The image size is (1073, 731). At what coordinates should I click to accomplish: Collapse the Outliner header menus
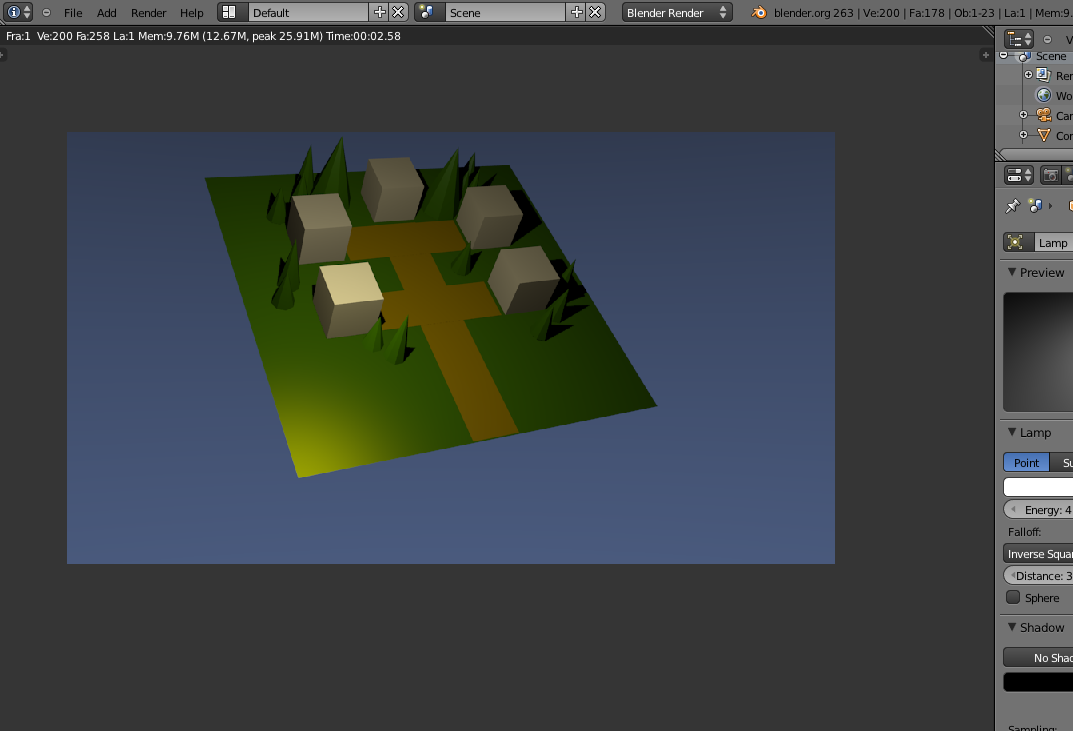tap(1047, 39)
